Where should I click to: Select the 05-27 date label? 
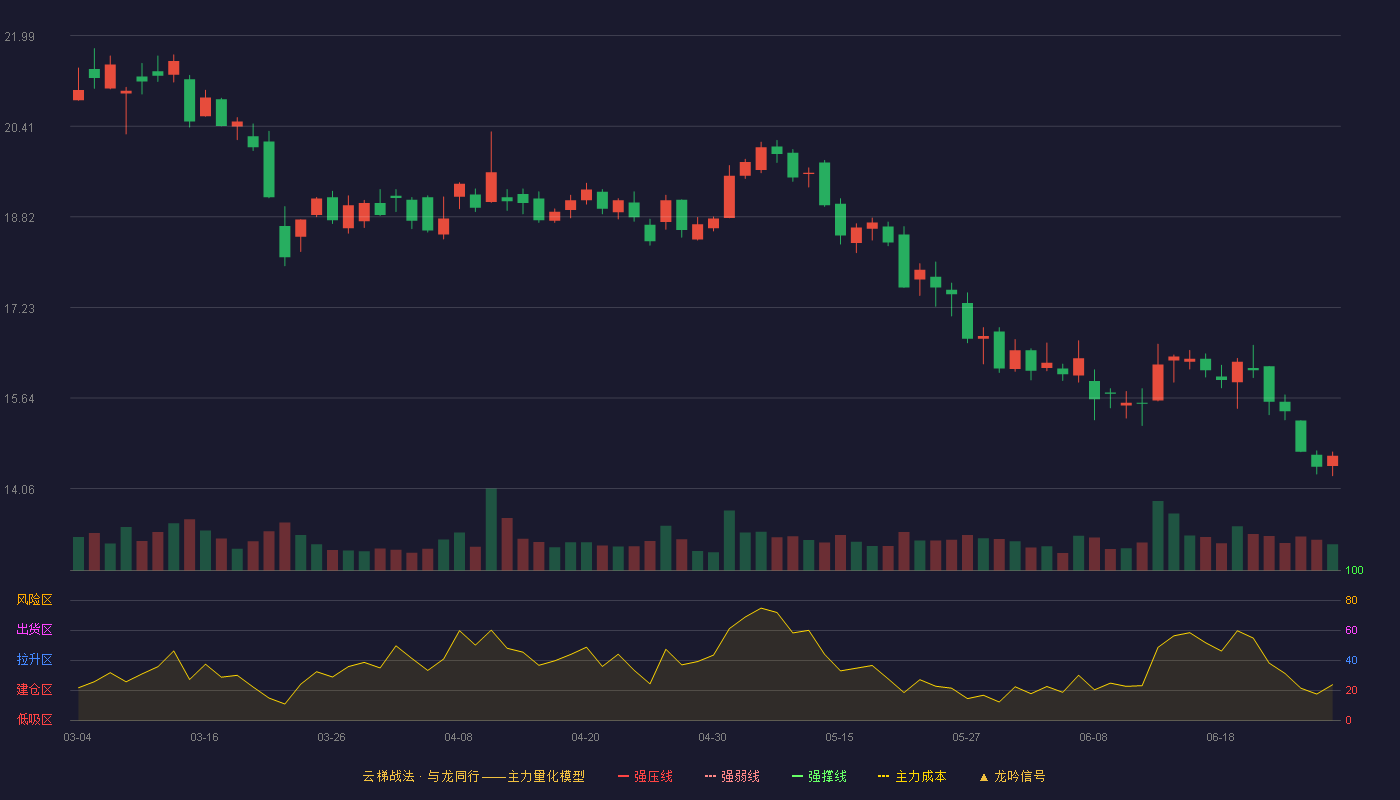967,737
